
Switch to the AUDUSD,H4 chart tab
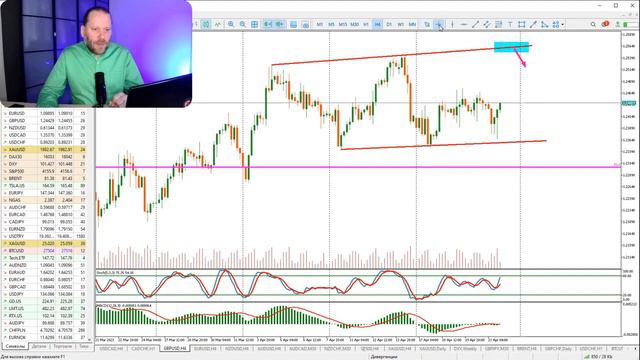(x=268, y=349)
